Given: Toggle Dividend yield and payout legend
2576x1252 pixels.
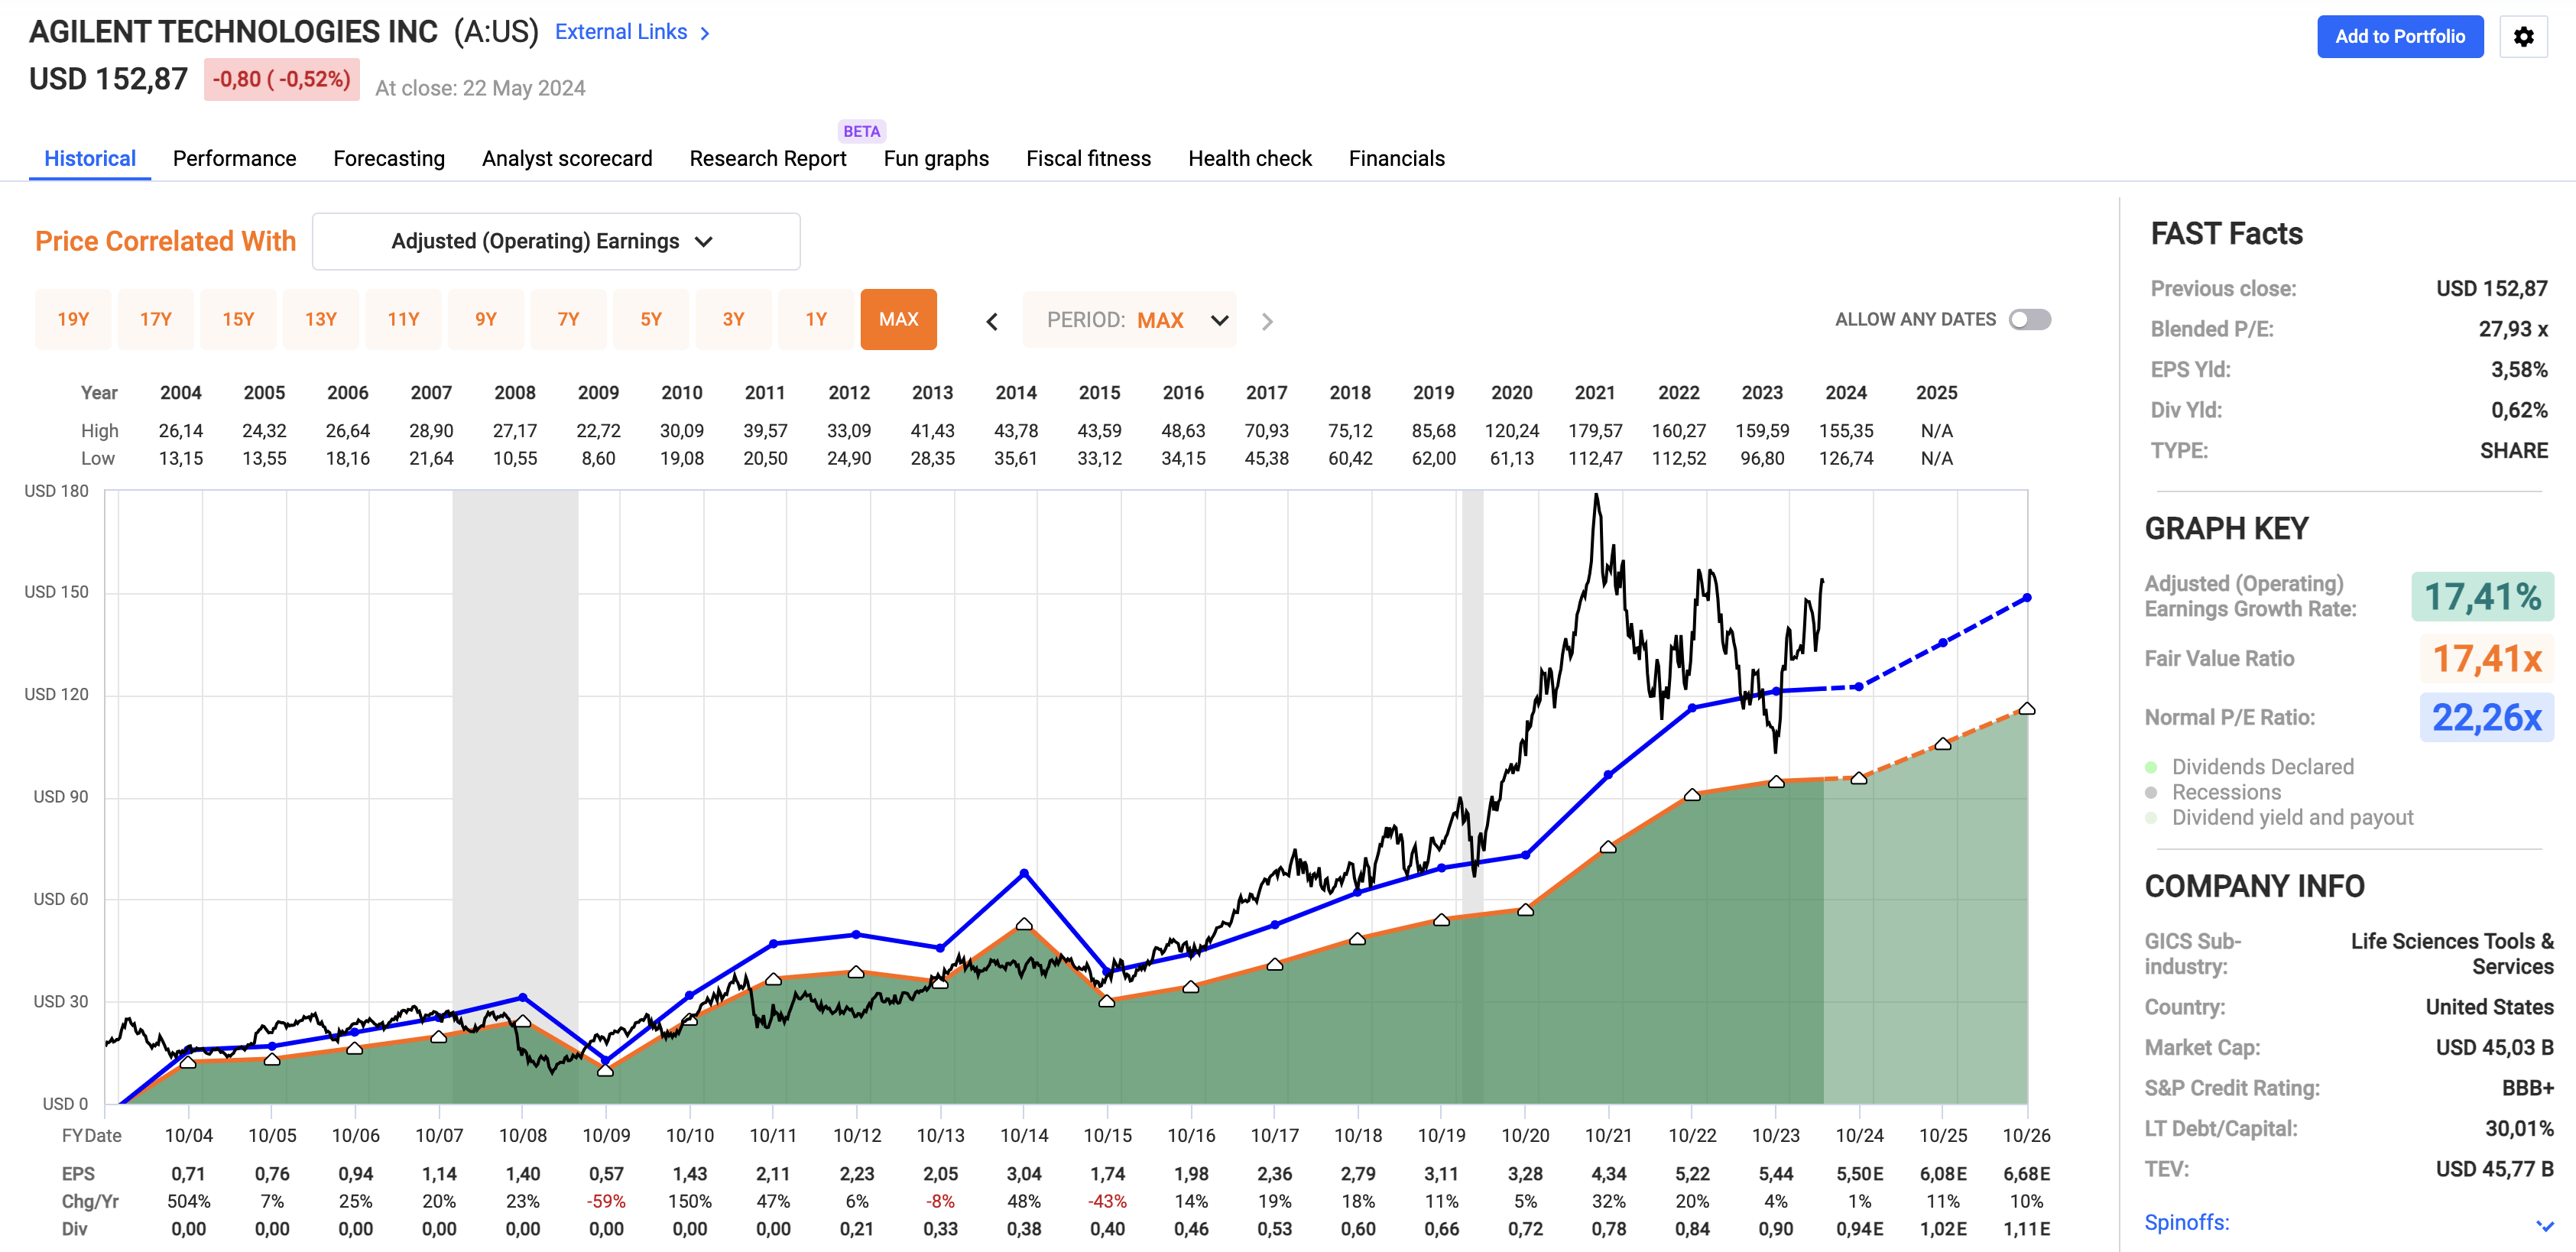Looking at the screenshot, I should point(2279,818).
